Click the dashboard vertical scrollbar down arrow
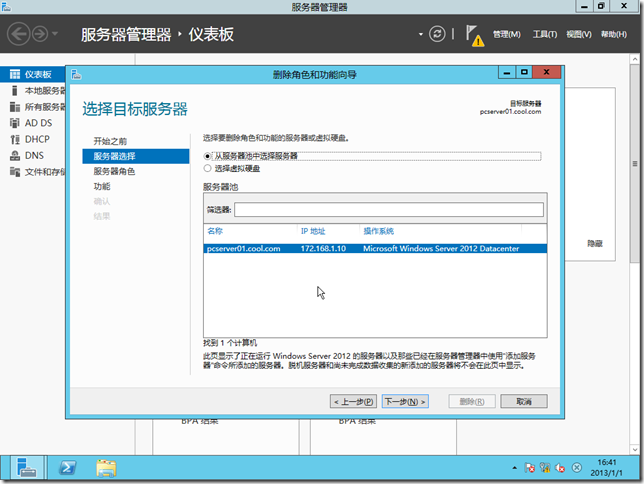This screenshot has height=484, width=644. pos(635,449)
